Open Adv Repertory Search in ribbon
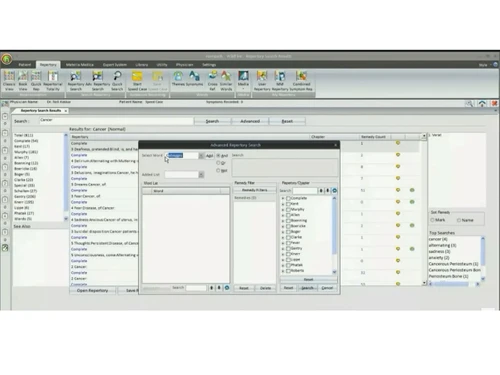Viewport: 500px width, 375px height. click(x=97, y=81)
